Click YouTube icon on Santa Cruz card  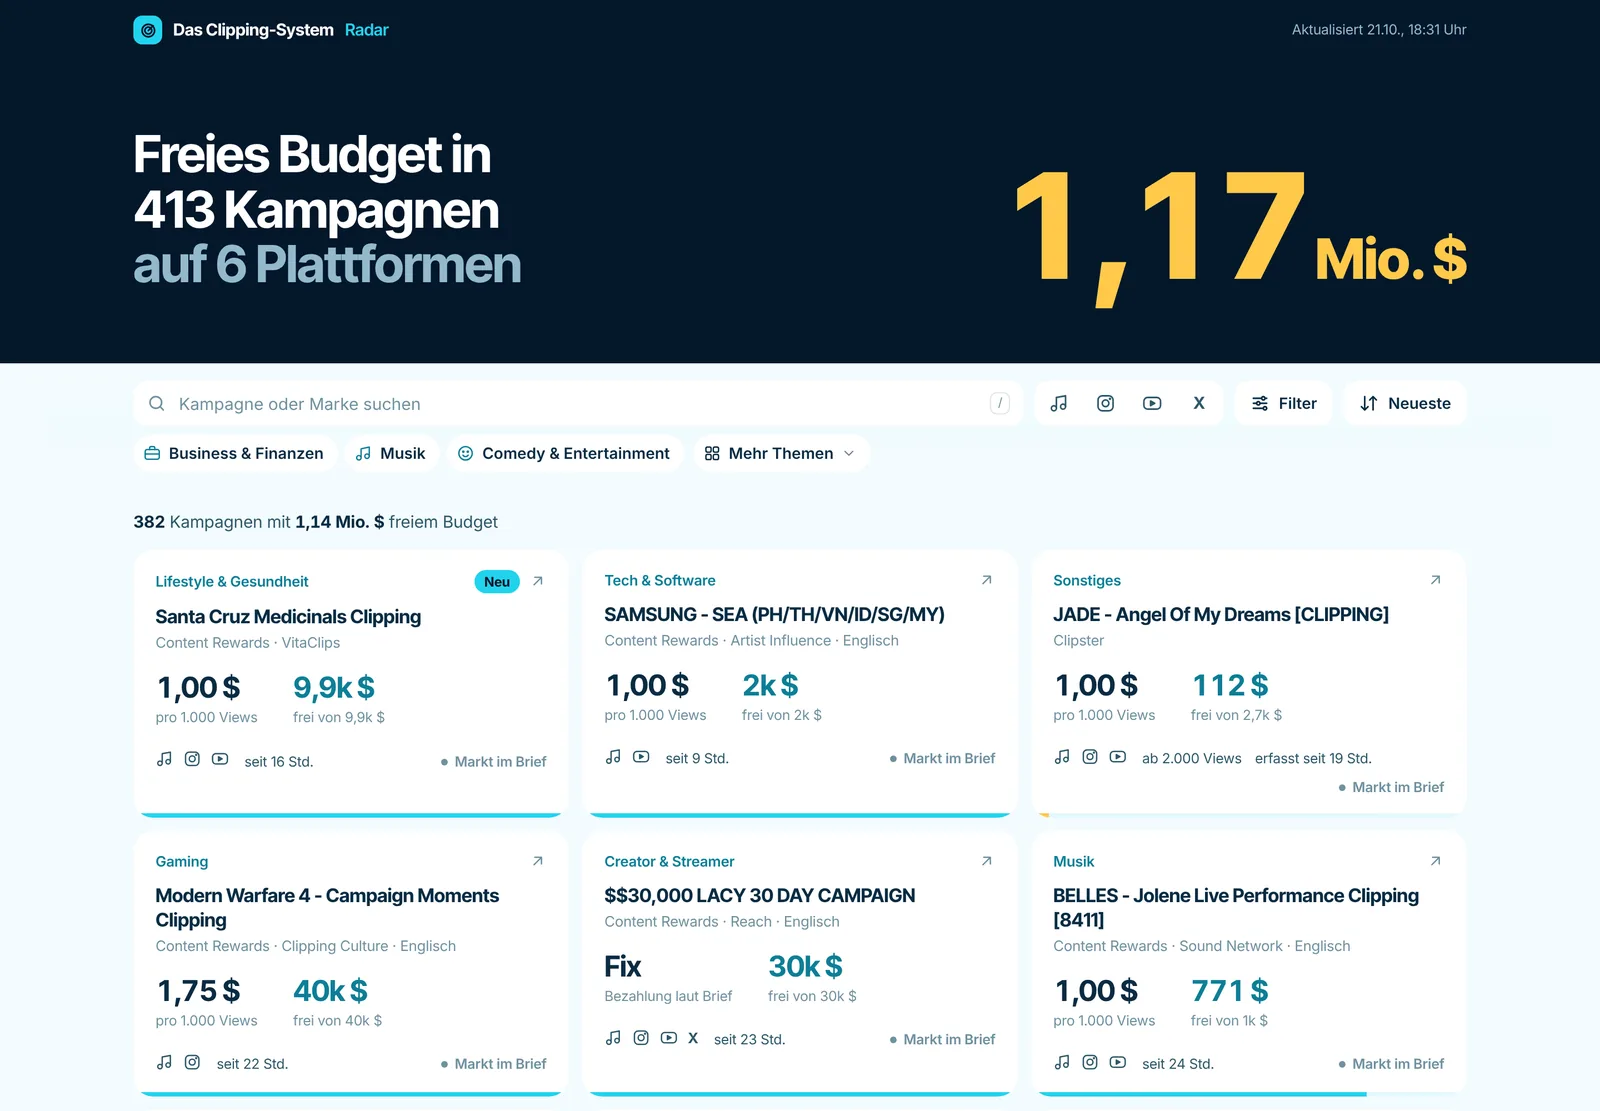[220, 759]
